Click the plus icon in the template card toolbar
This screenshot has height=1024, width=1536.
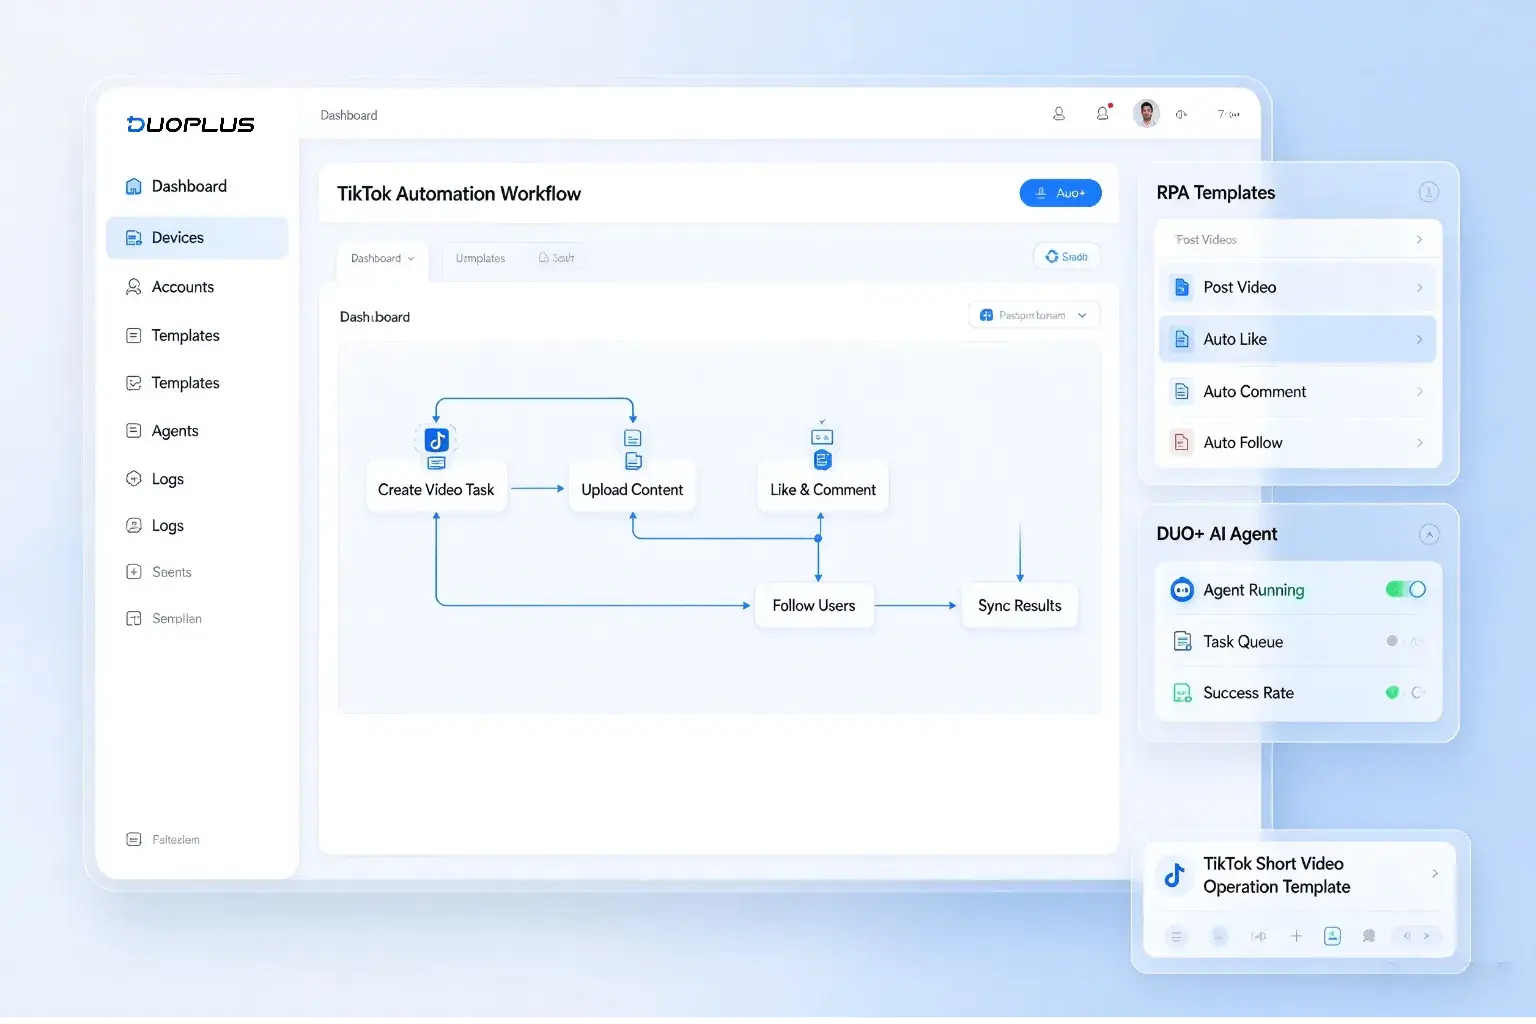point(1296,936)
